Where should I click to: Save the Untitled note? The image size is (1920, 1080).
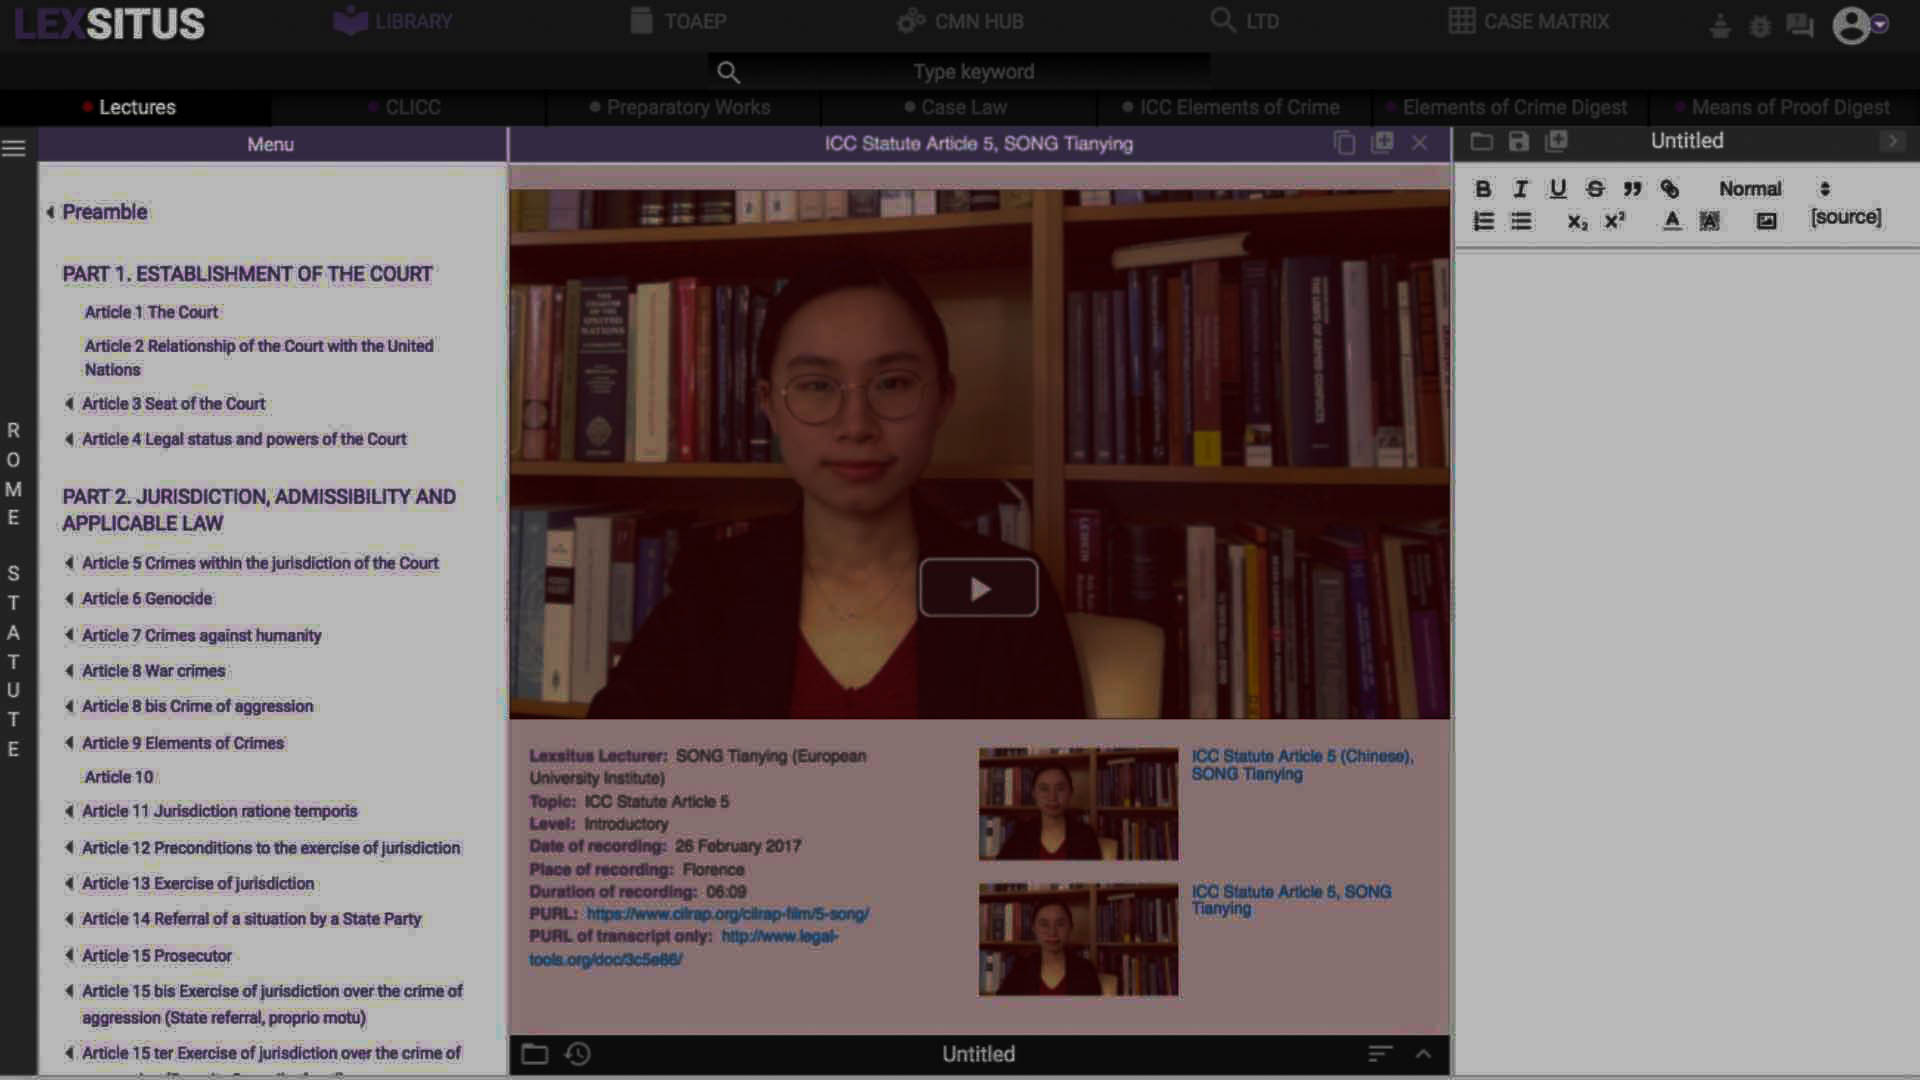point(1519,142)
